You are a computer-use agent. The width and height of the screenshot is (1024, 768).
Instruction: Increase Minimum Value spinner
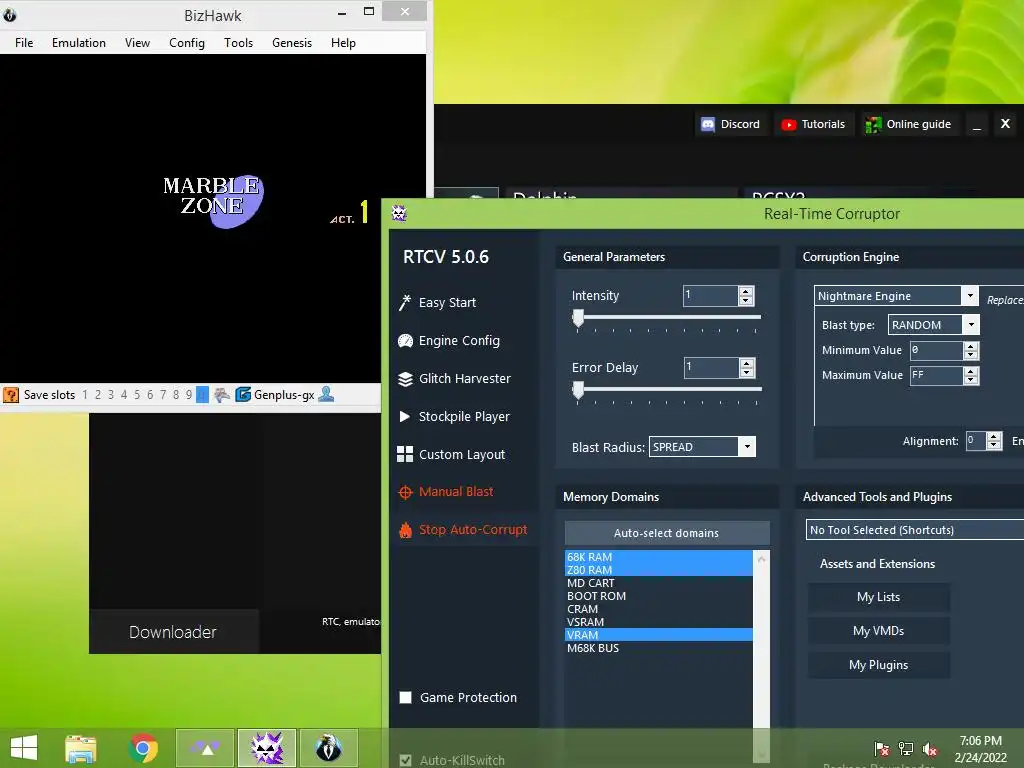tap(971, 346)
